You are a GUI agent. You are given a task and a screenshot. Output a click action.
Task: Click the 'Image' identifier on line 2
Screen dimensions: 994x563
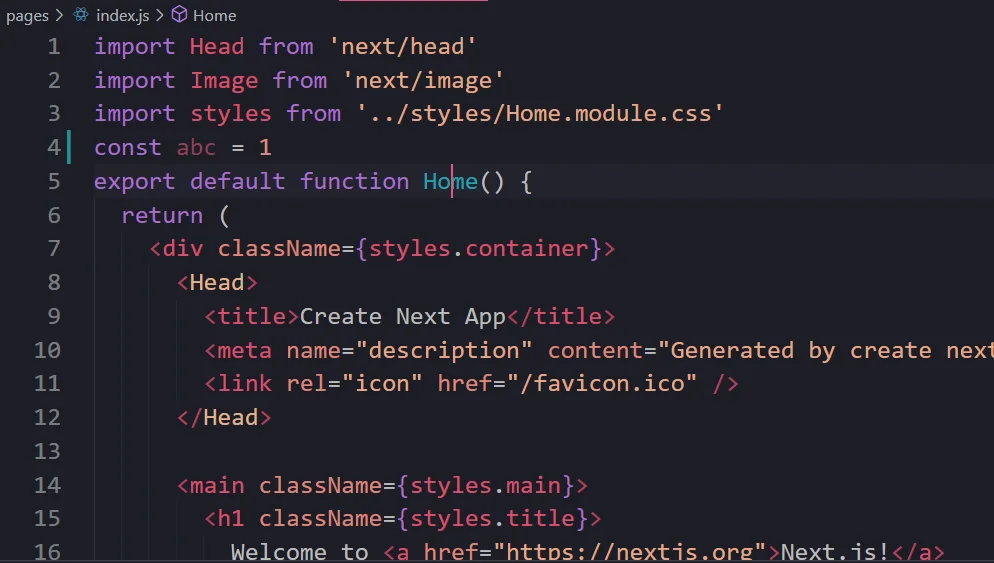[224, 81]
